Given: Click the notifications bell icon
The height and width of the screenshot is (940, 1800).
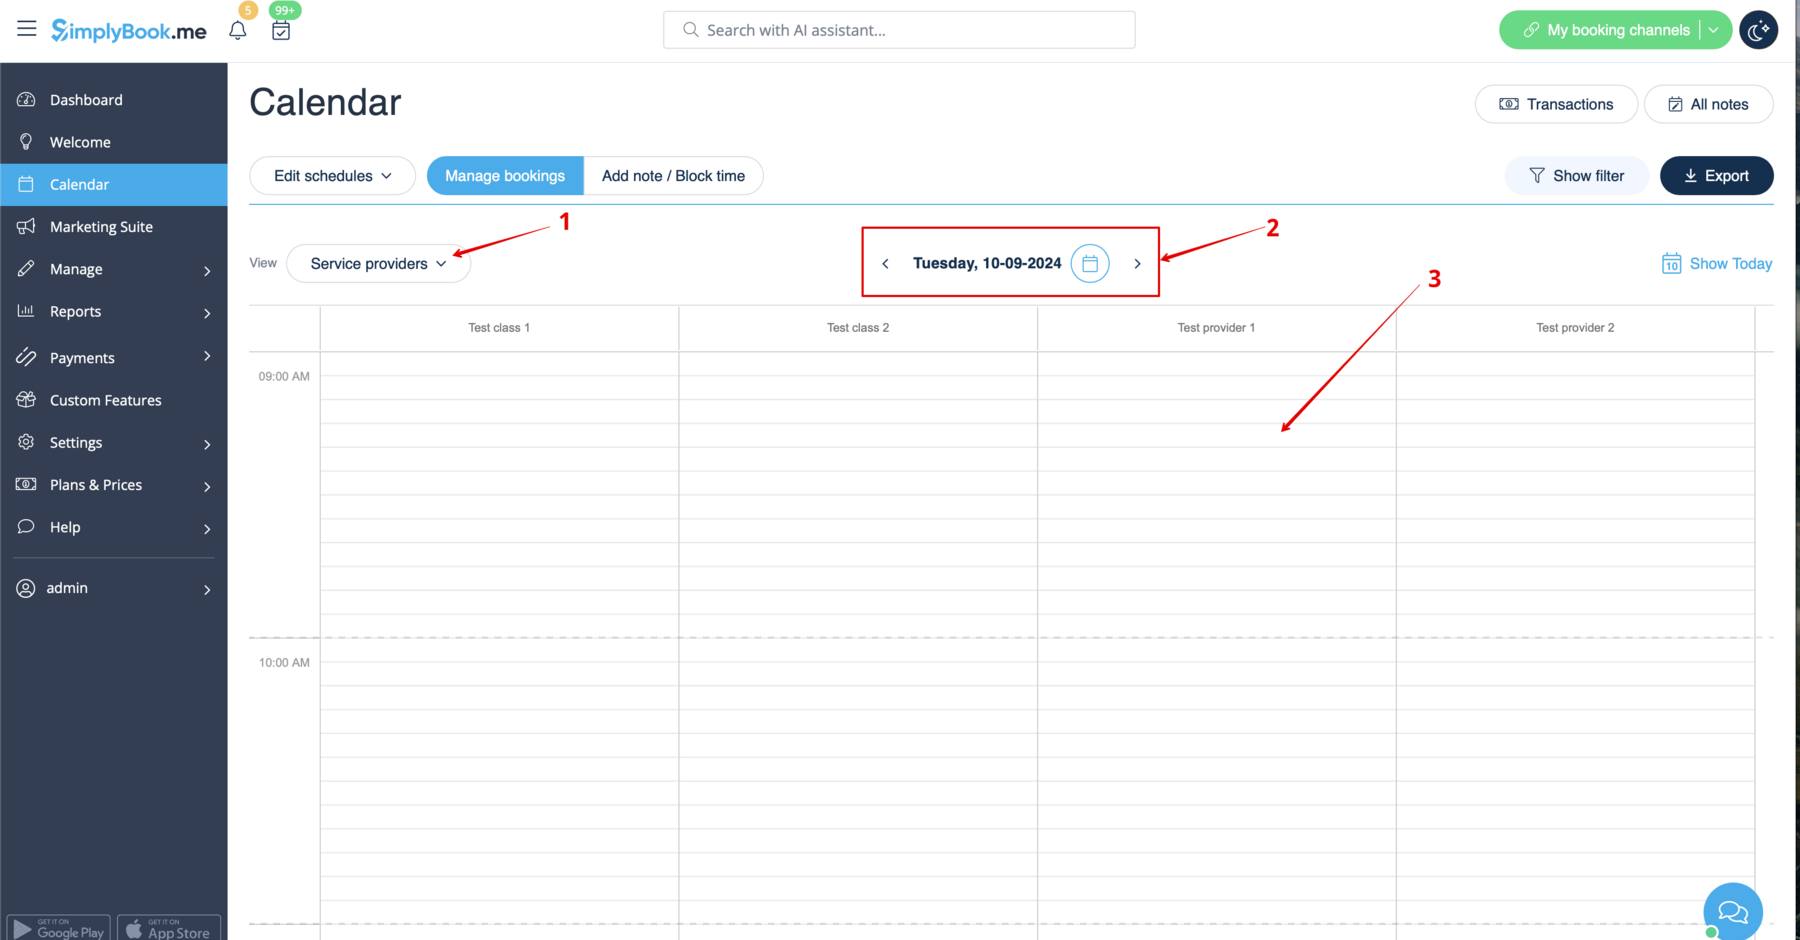Looking at the screenshot, I should [237, 30].
